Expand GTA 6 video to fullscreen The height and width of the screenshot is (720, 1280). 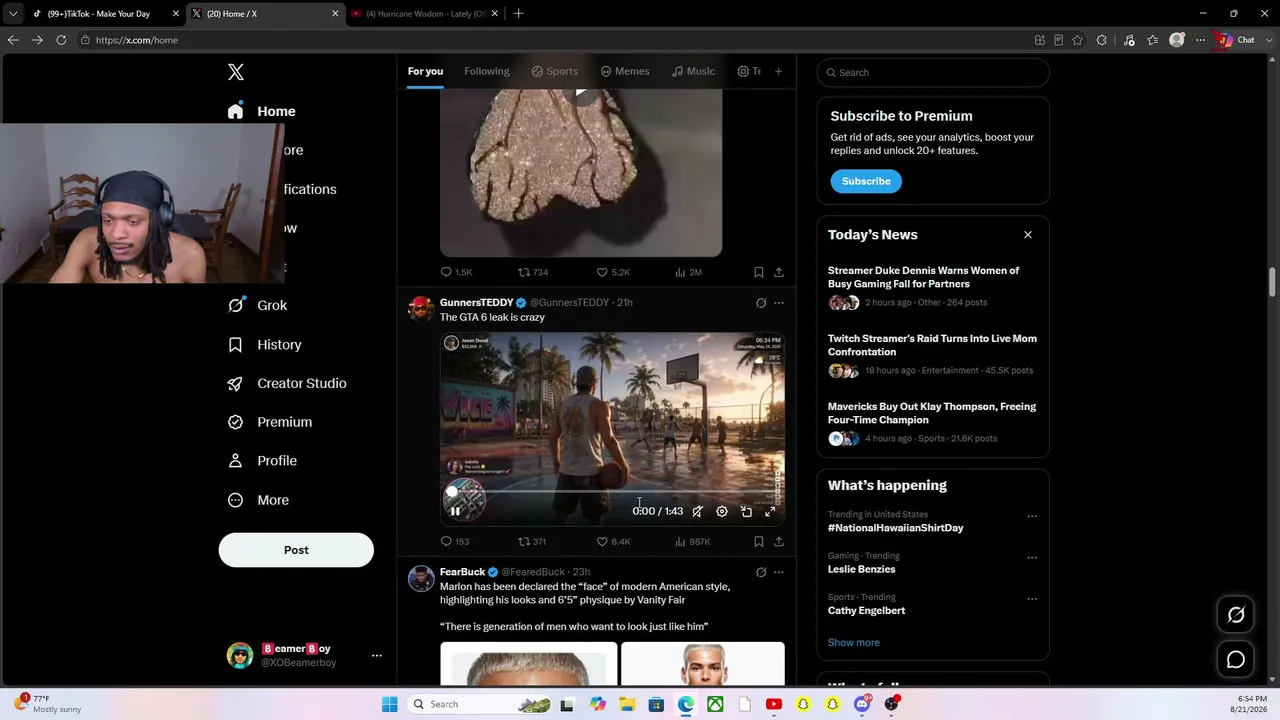pyautogui.click(x=770, y=511)
